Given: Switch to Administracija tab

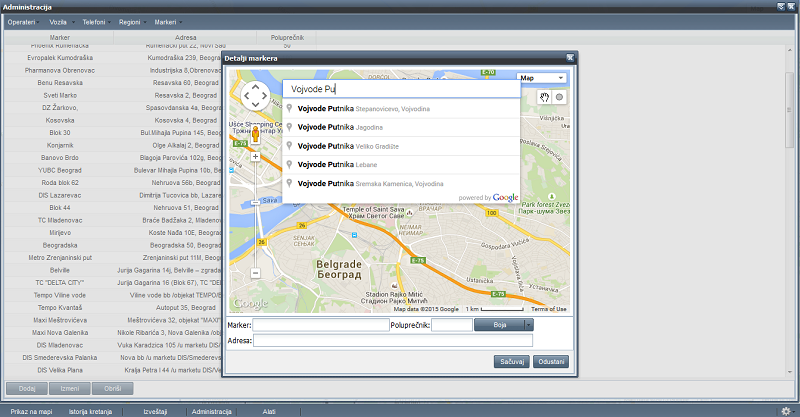Looking at the screenshot, I should point(212,411).
